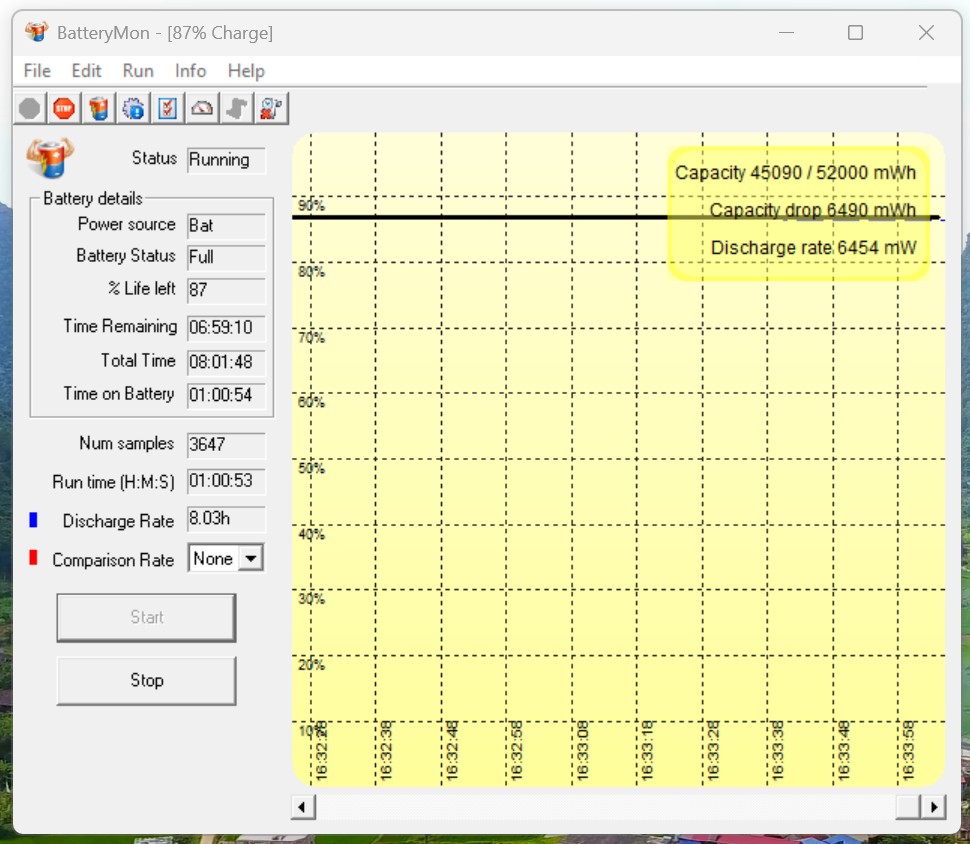
Task: Click the Discharge Rate value 8.03h
Action: 226,519
